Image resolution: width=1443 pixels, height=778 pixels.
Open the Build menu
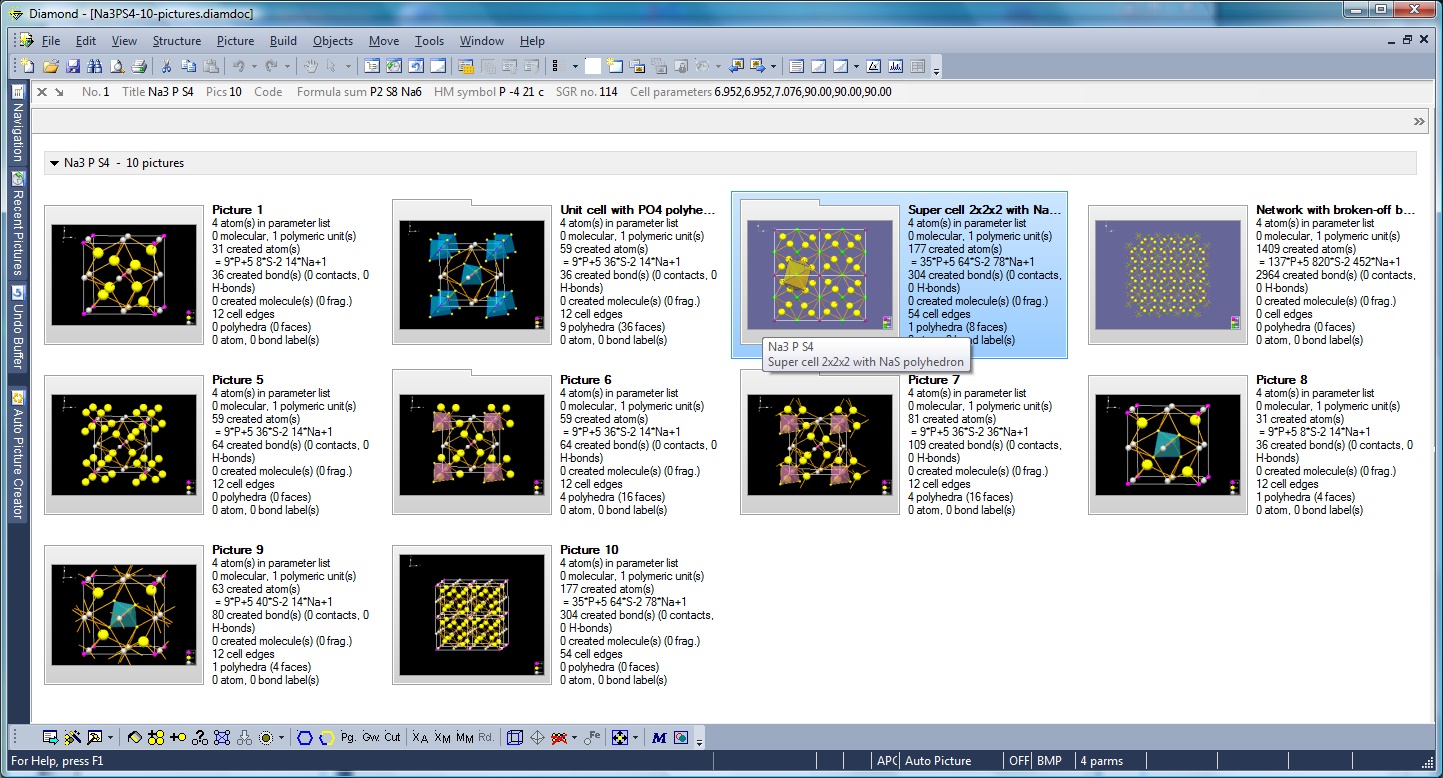(x=283, y=41)
